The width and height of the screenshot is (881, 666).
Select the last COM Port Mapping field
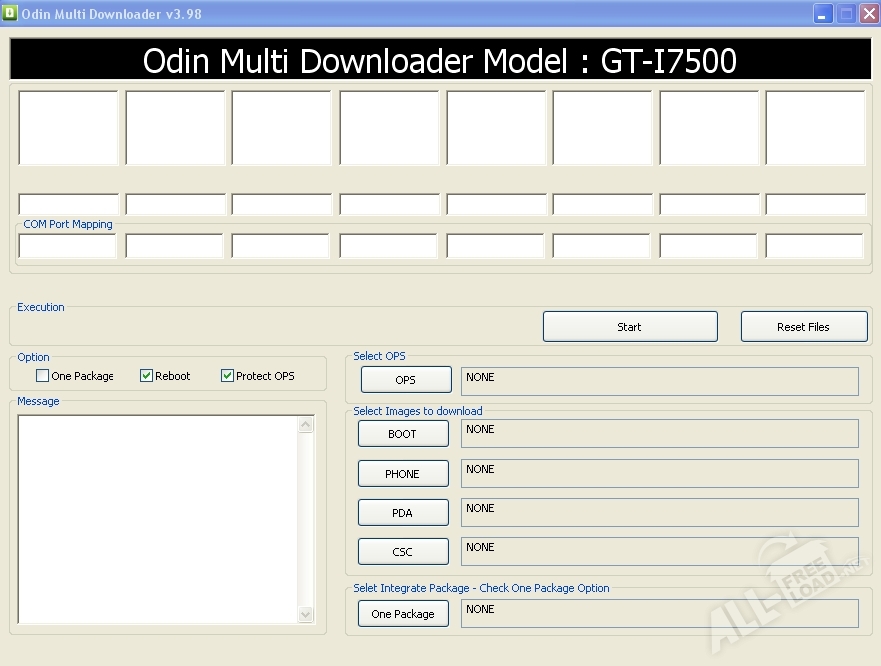coord(814,246)
